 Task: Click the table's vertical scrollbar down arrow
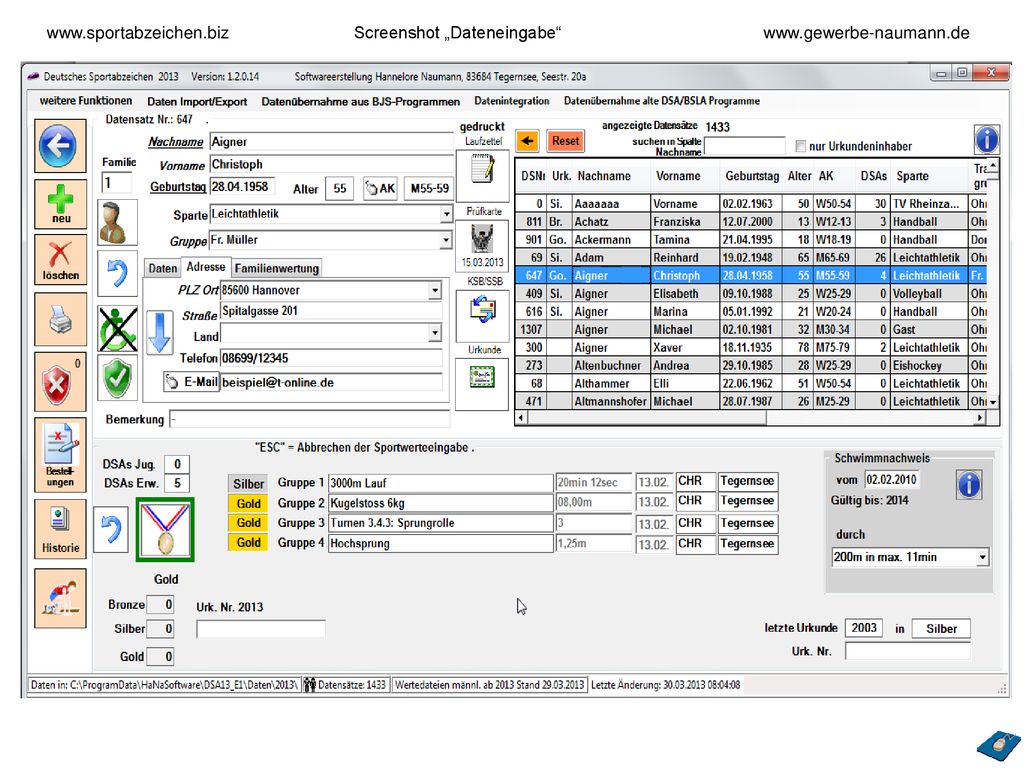click(993, 402)
